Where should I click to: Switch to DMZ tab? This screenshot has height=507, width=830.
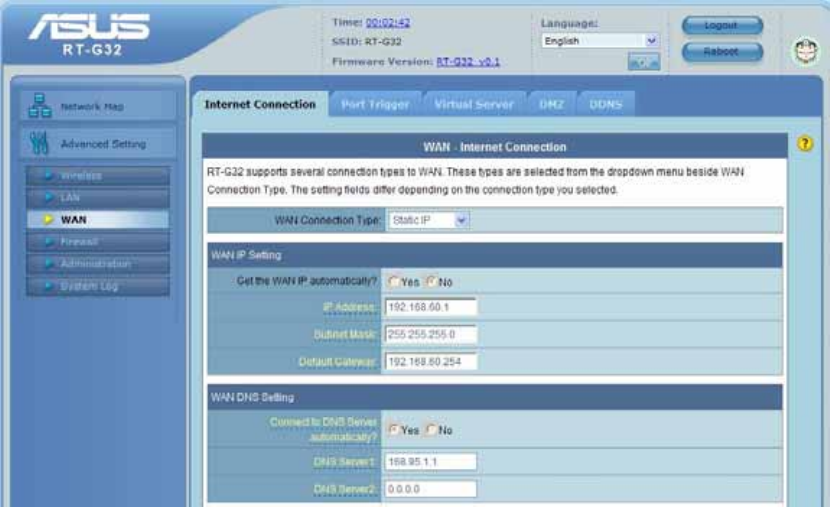[551, 104]
